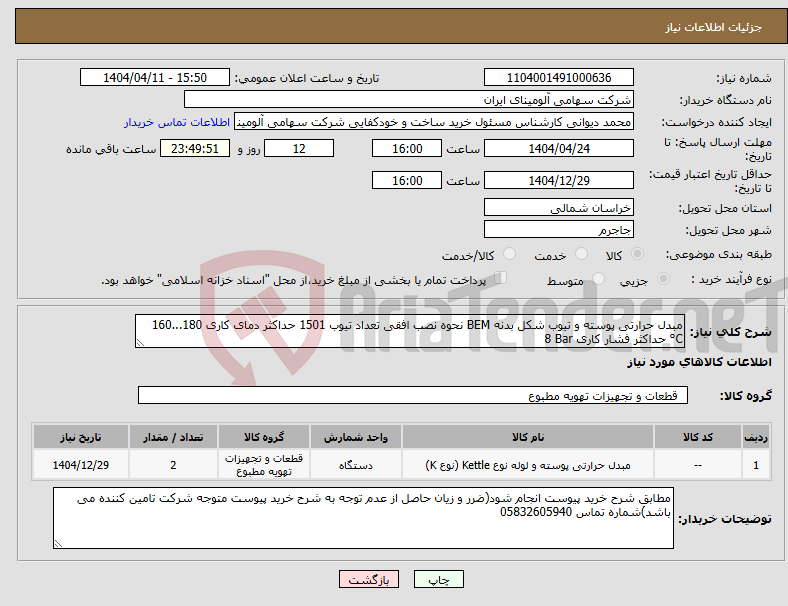The image size is (788, 606).
Task: Click the گروه کالا field قطعات و تجهیزات تهویه مطبوع
Action: point(413,395)
